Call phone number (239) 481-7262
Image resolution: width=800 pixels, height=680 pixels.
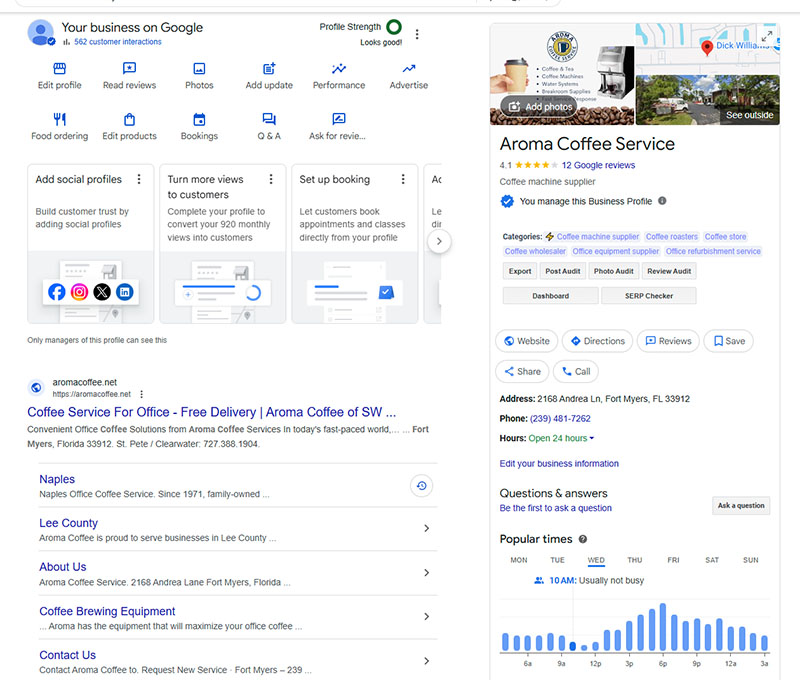coord(560,419)
